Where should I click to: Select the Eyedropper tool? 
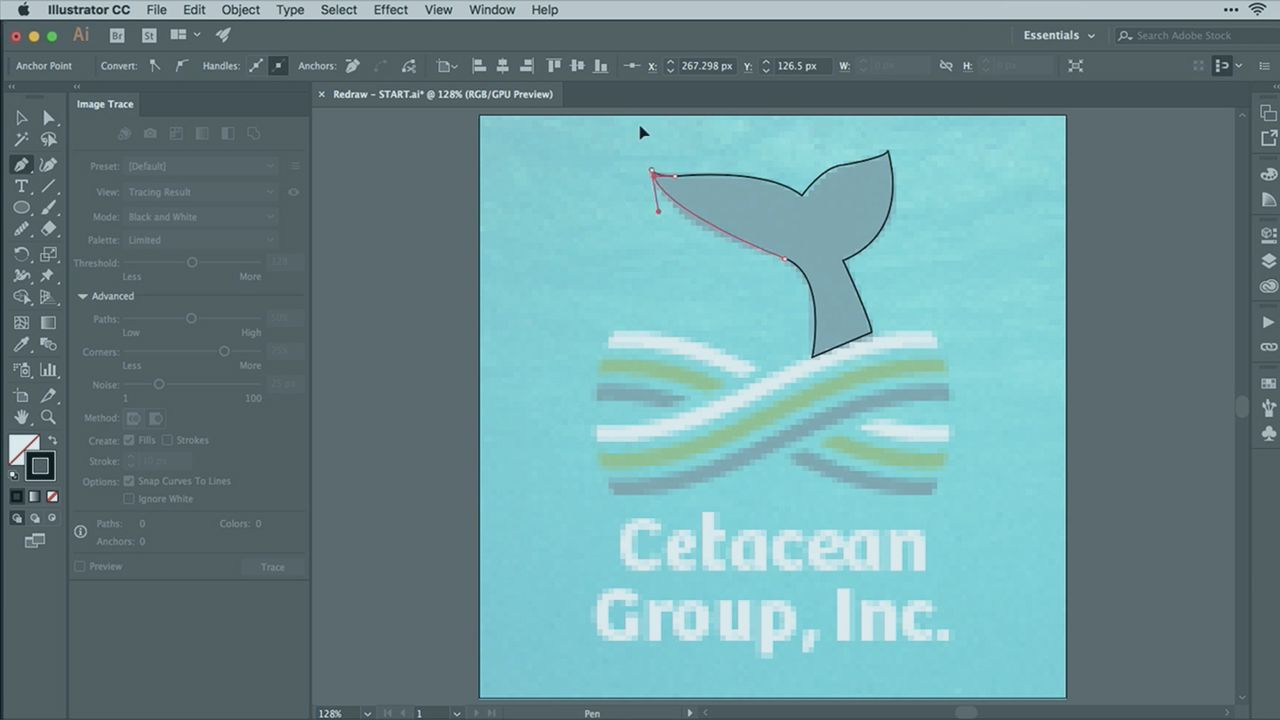point(21,345)
